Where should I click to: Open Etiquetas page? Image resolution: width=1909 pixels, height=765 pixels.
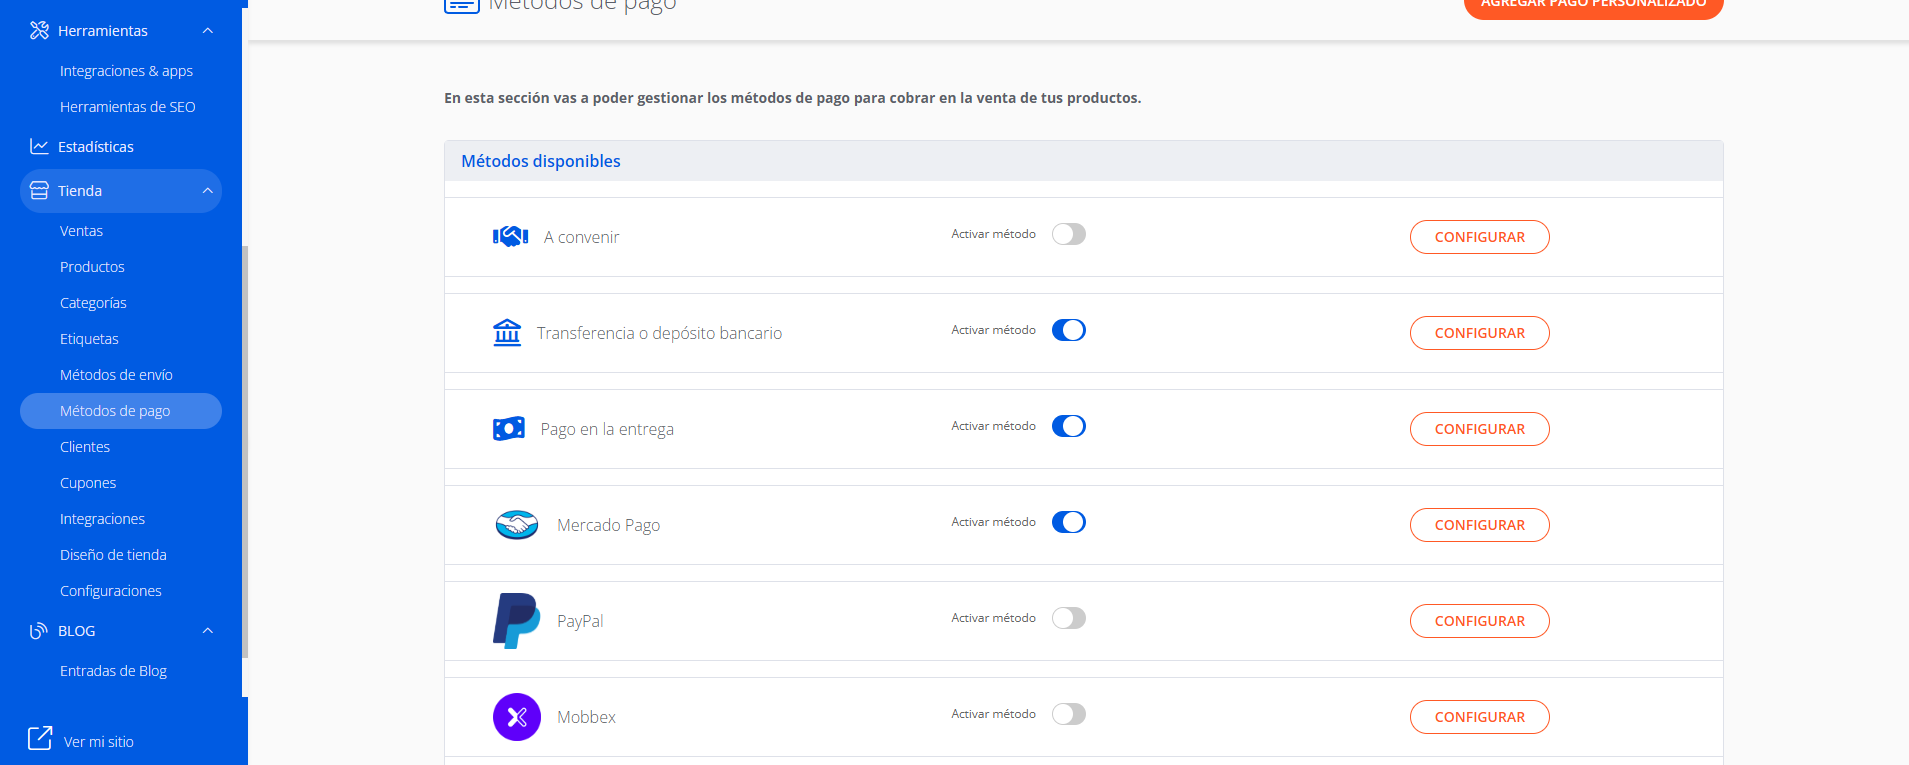point(89,339)
